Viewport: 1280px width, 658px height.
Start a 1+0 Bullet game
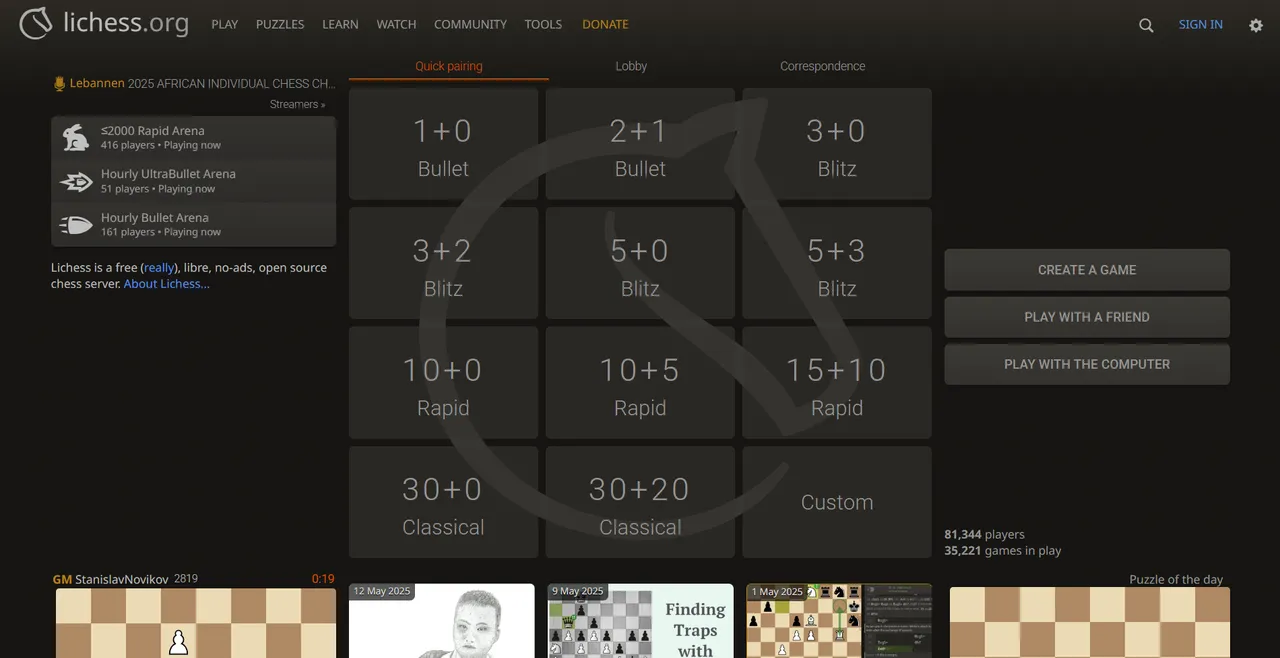(x=443, y=144)
